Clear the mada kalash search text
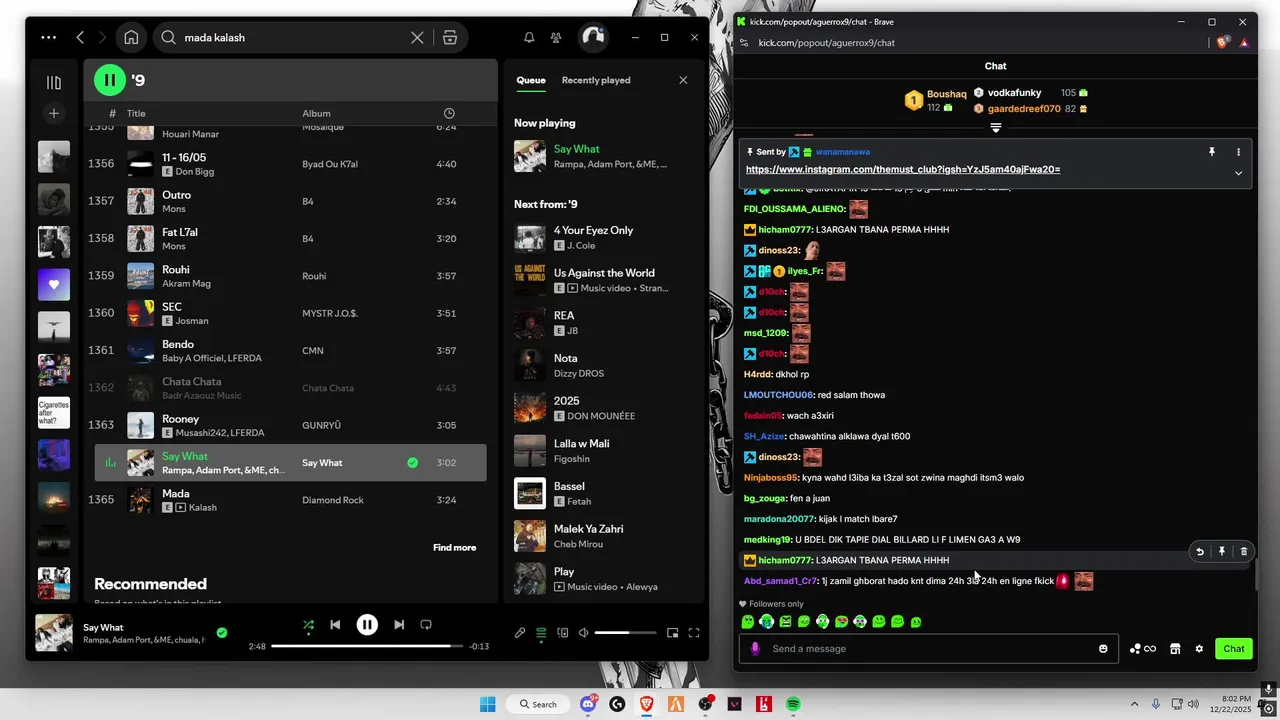This screenshot has height=720, width=1280. click(x=417, y=38)
